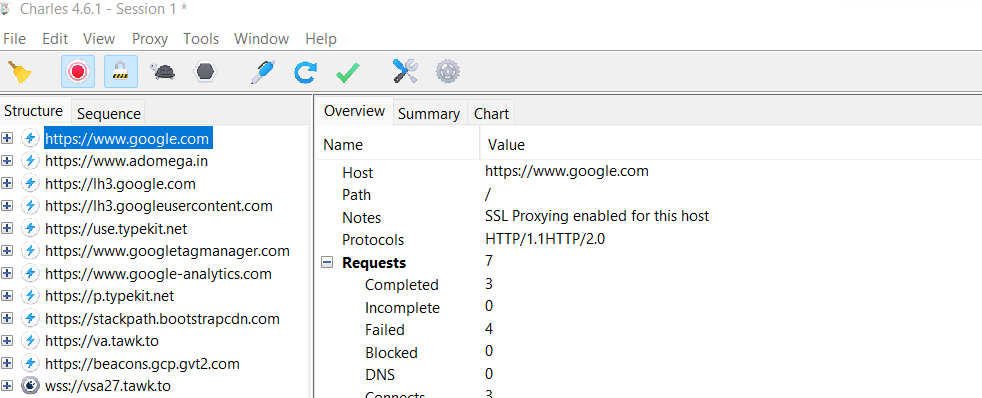
Task: Expand the beacons.gcp.gvt2.com node
Action: [x=7, y=364]
